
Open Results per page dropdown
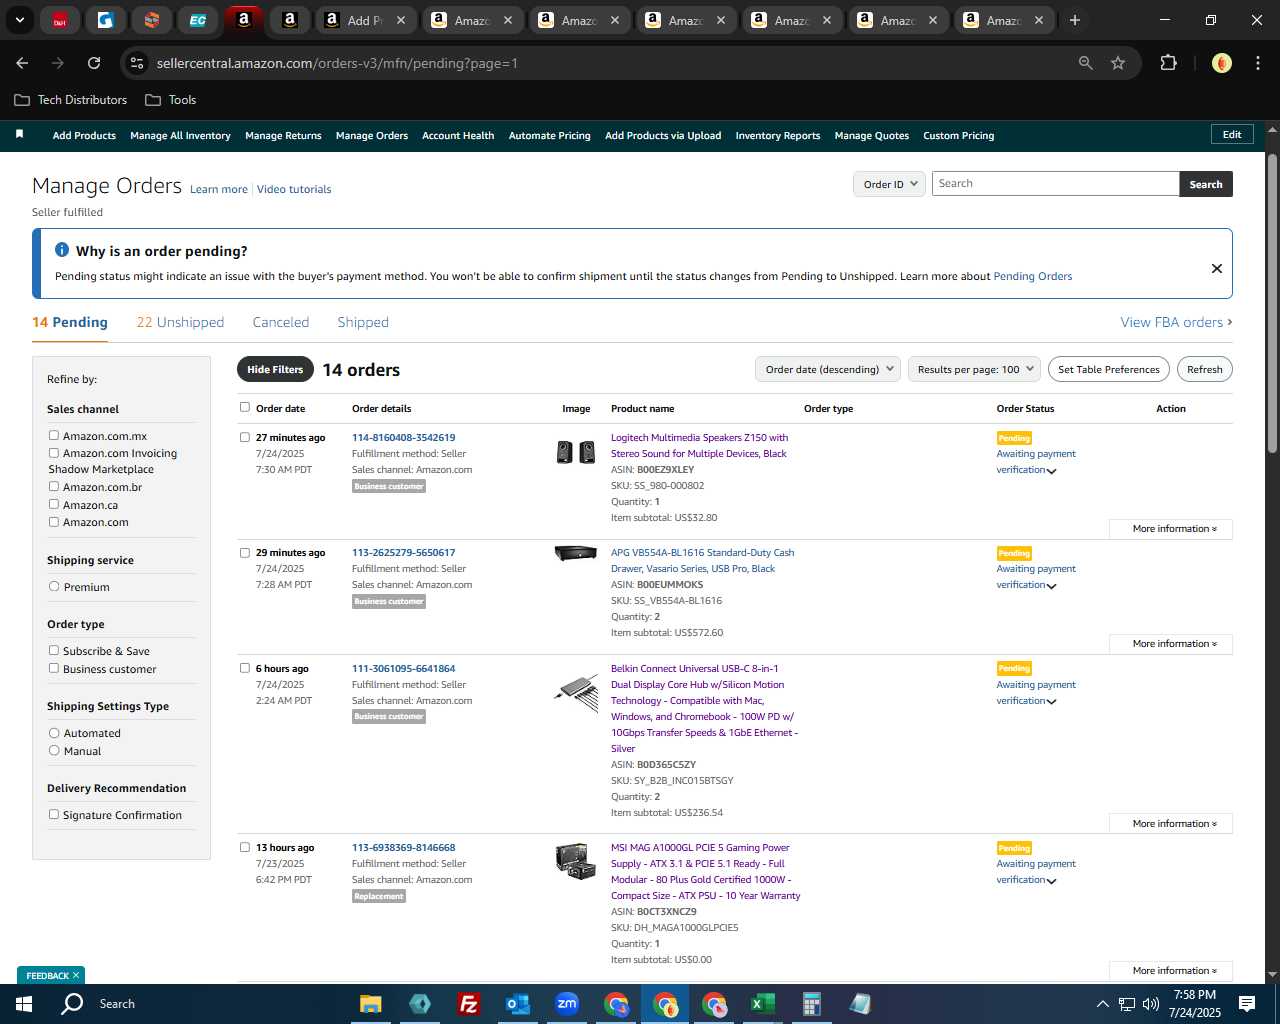coord(975,369)
